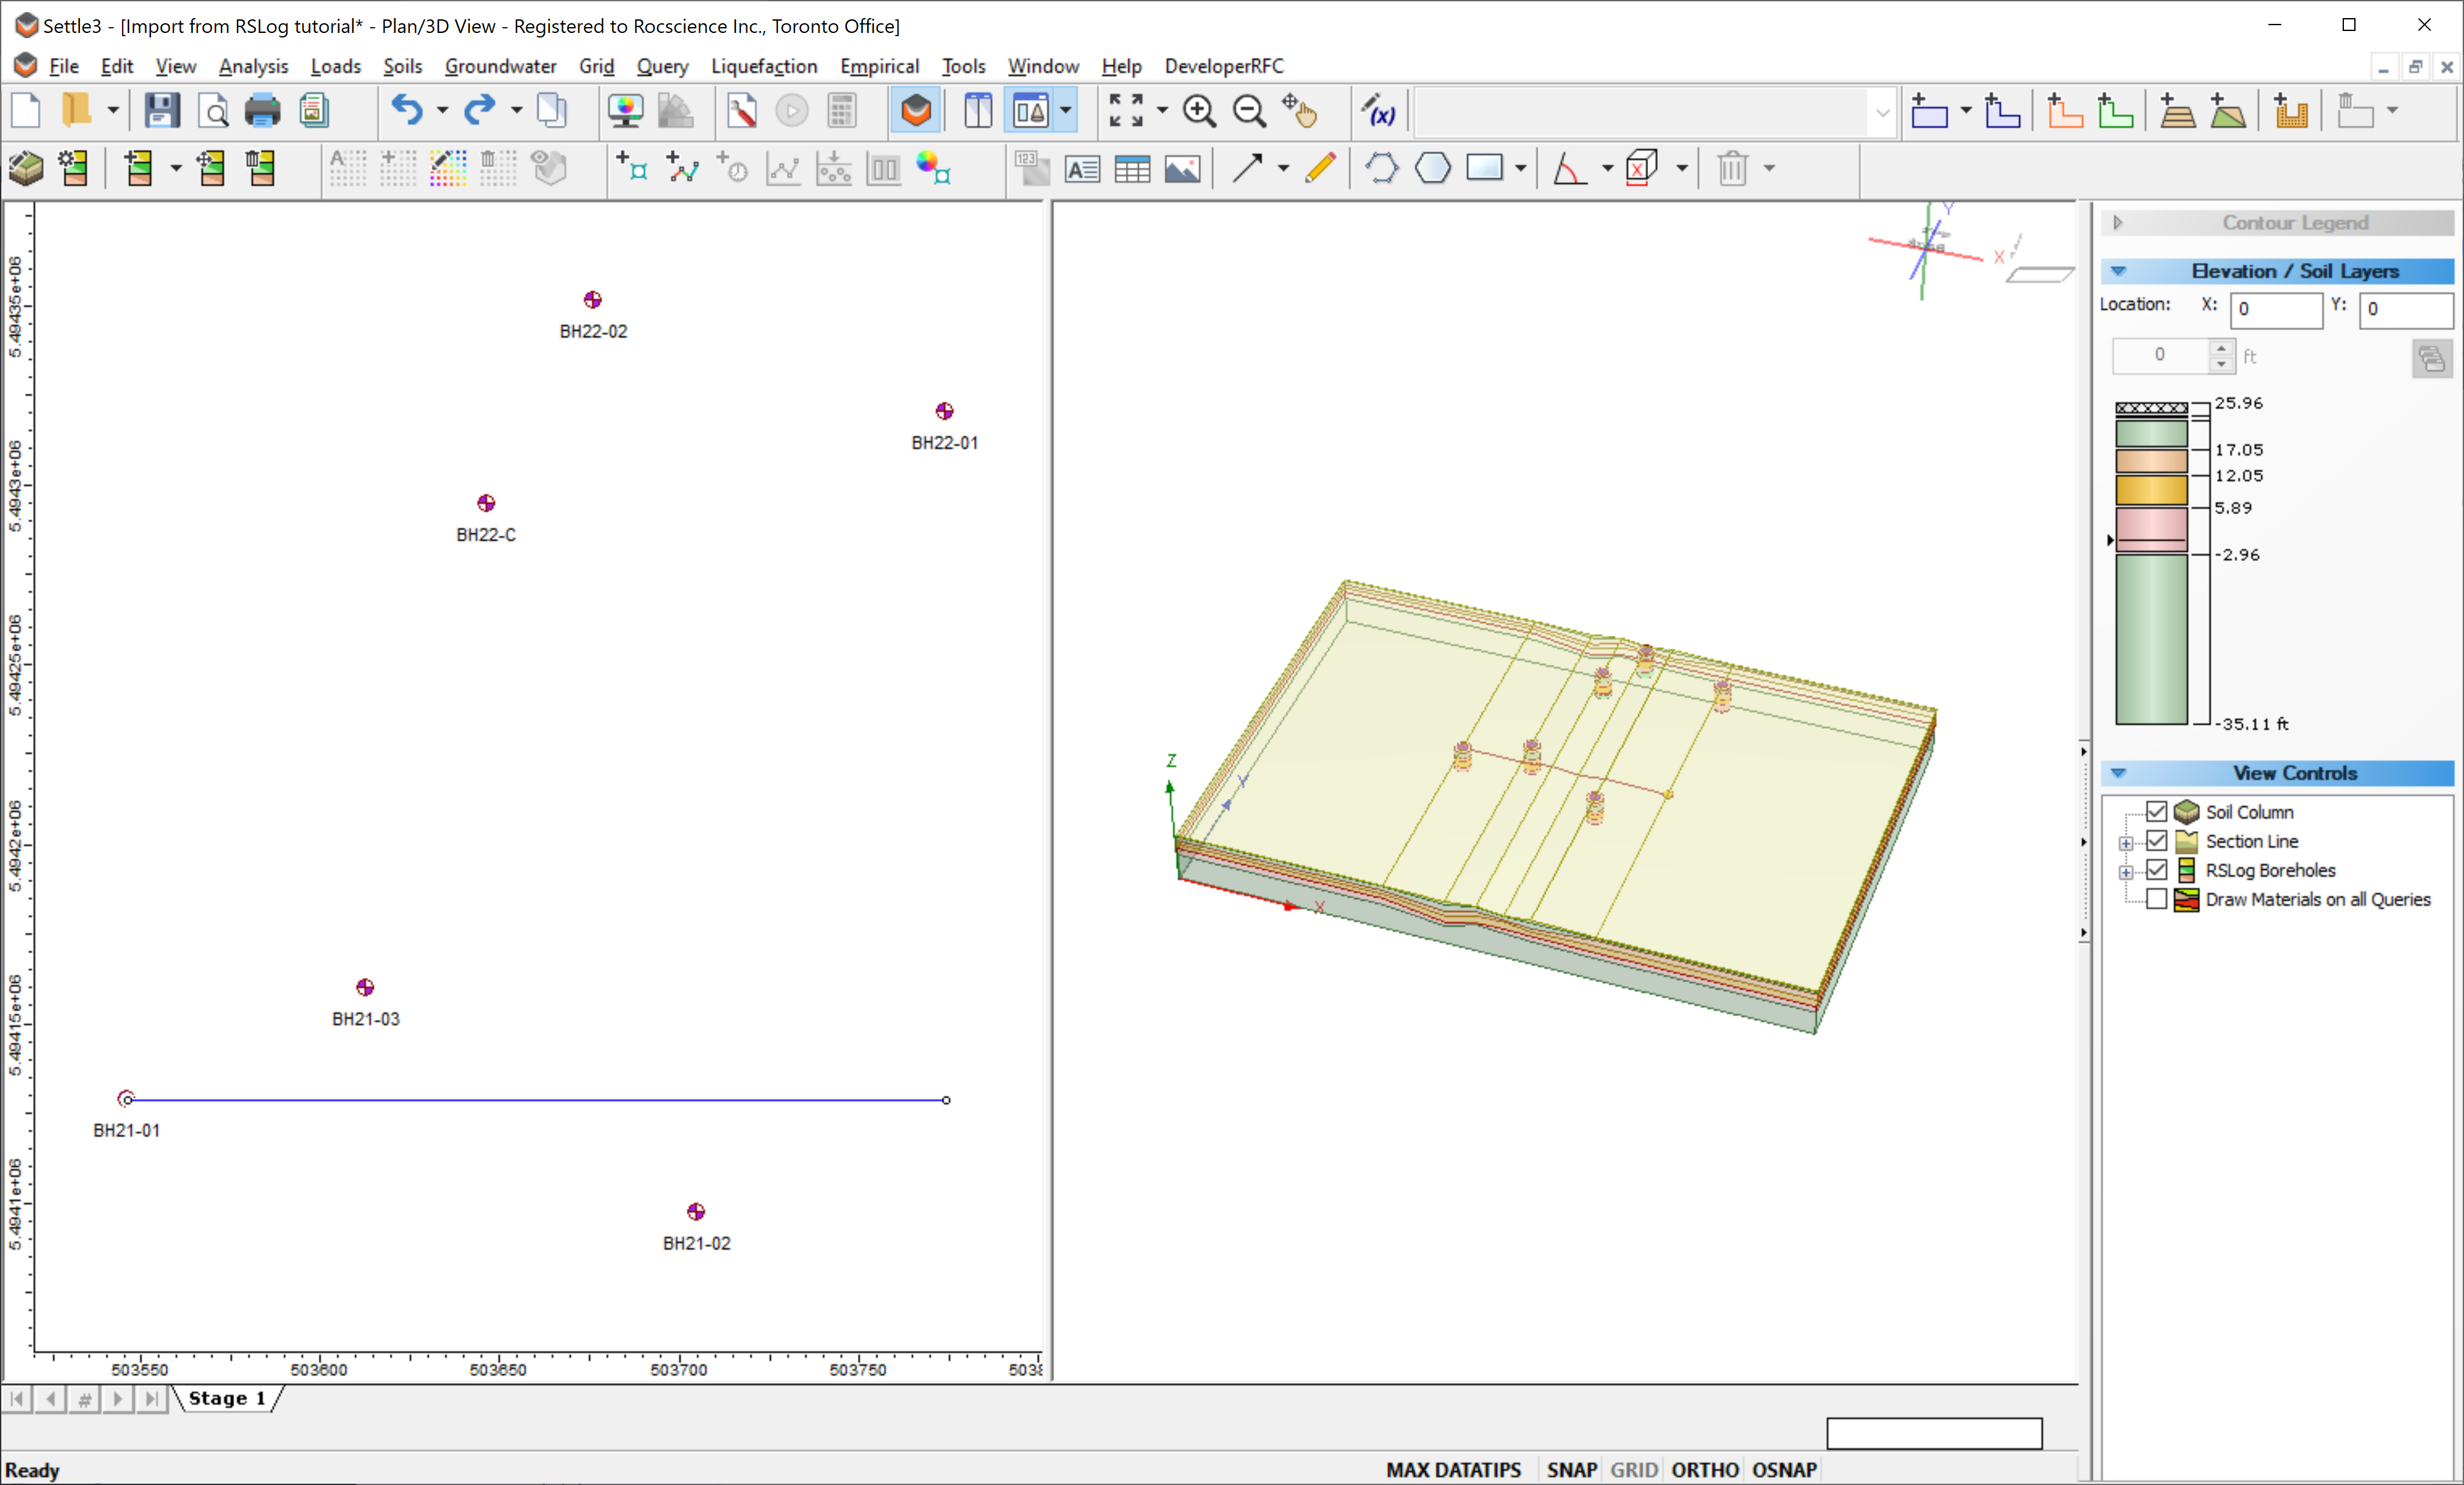Click the Zoom In magnifier icon
The height and width of the screenshot is (1485, 2464).
coord(1199,110)
